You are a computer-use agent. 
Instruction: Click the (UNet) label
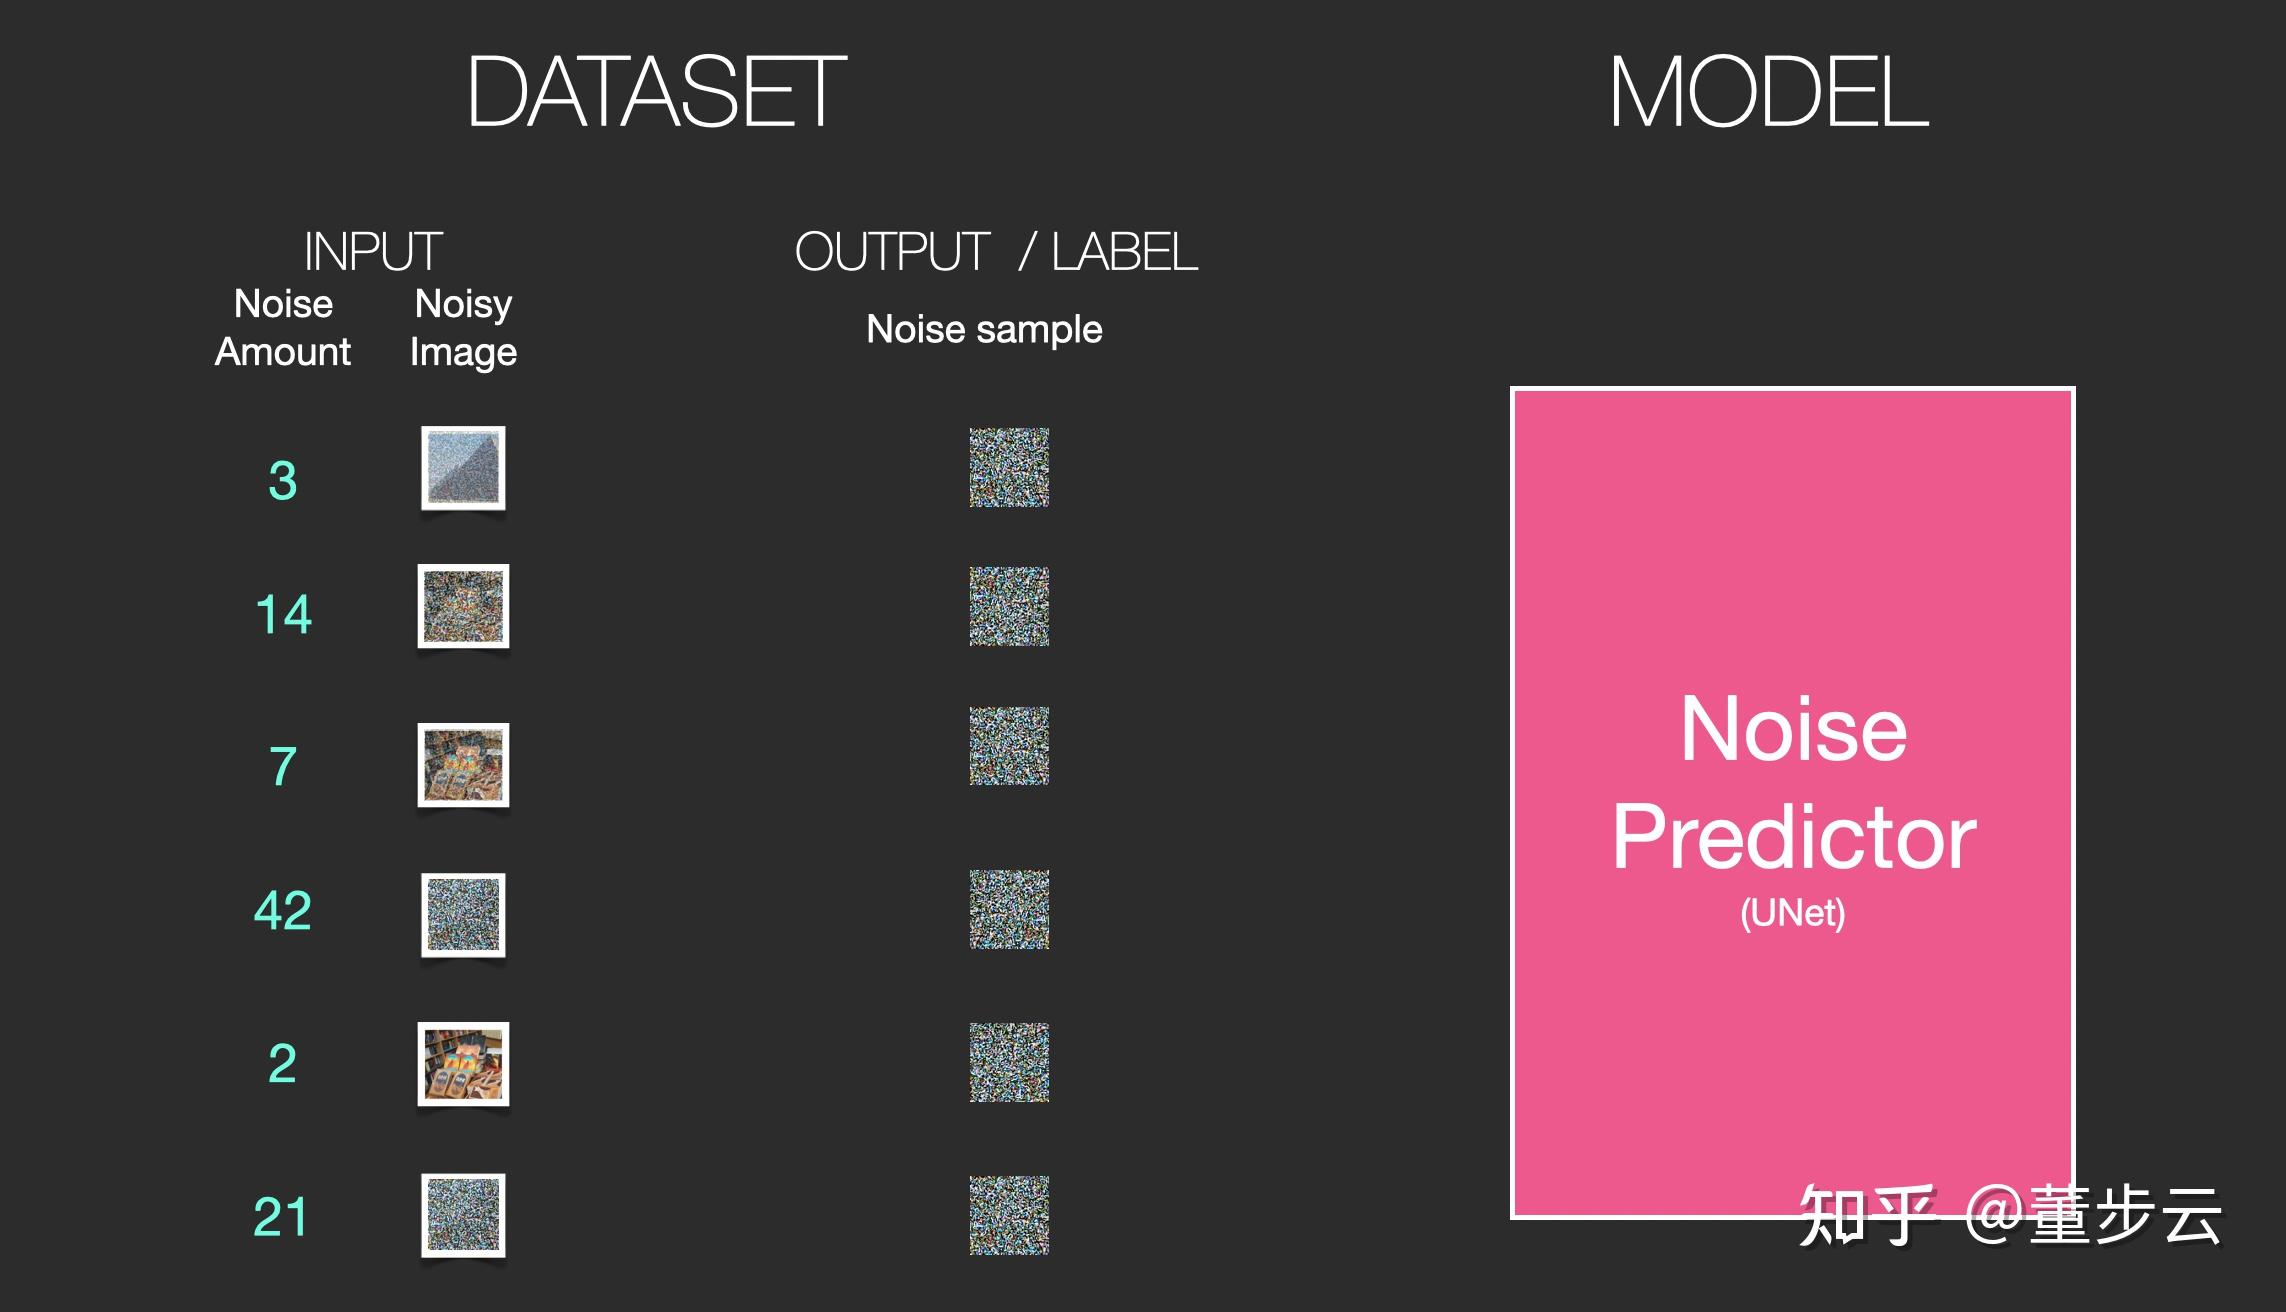coord(1793,912)
